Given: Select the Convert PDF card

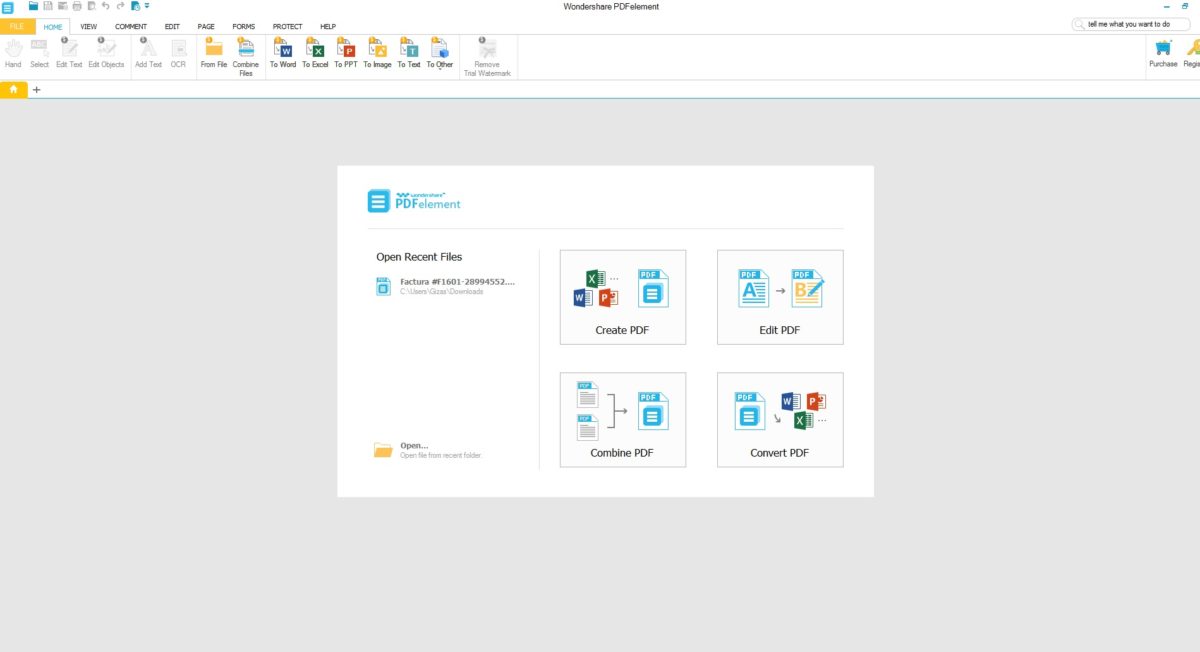Looking at the screenshot, I should click(780, 420).
